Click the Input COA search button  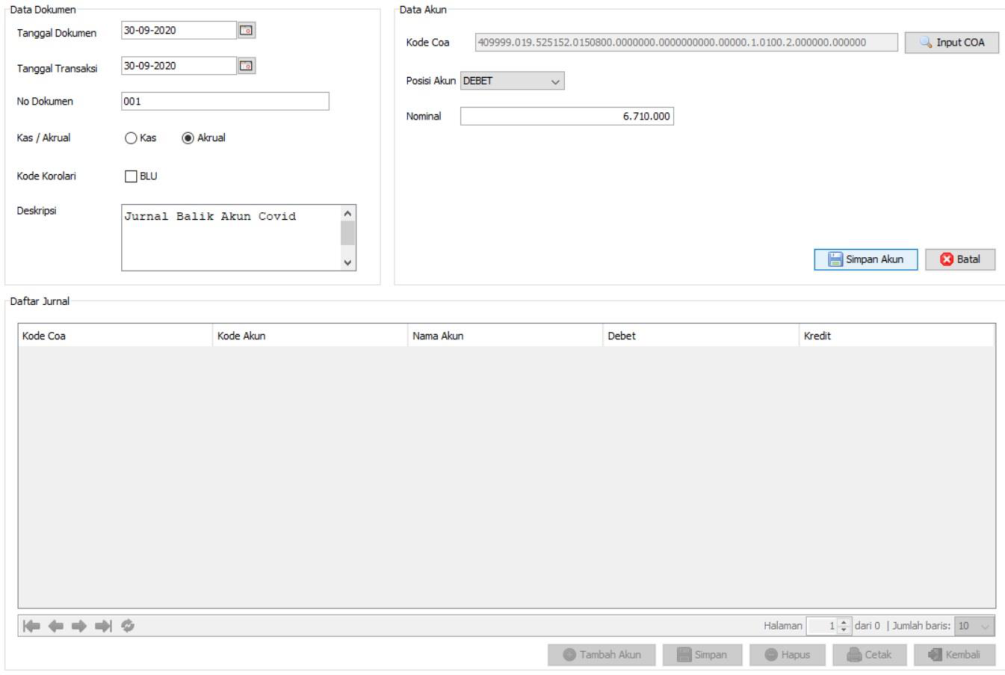click(x=951, y=42)
